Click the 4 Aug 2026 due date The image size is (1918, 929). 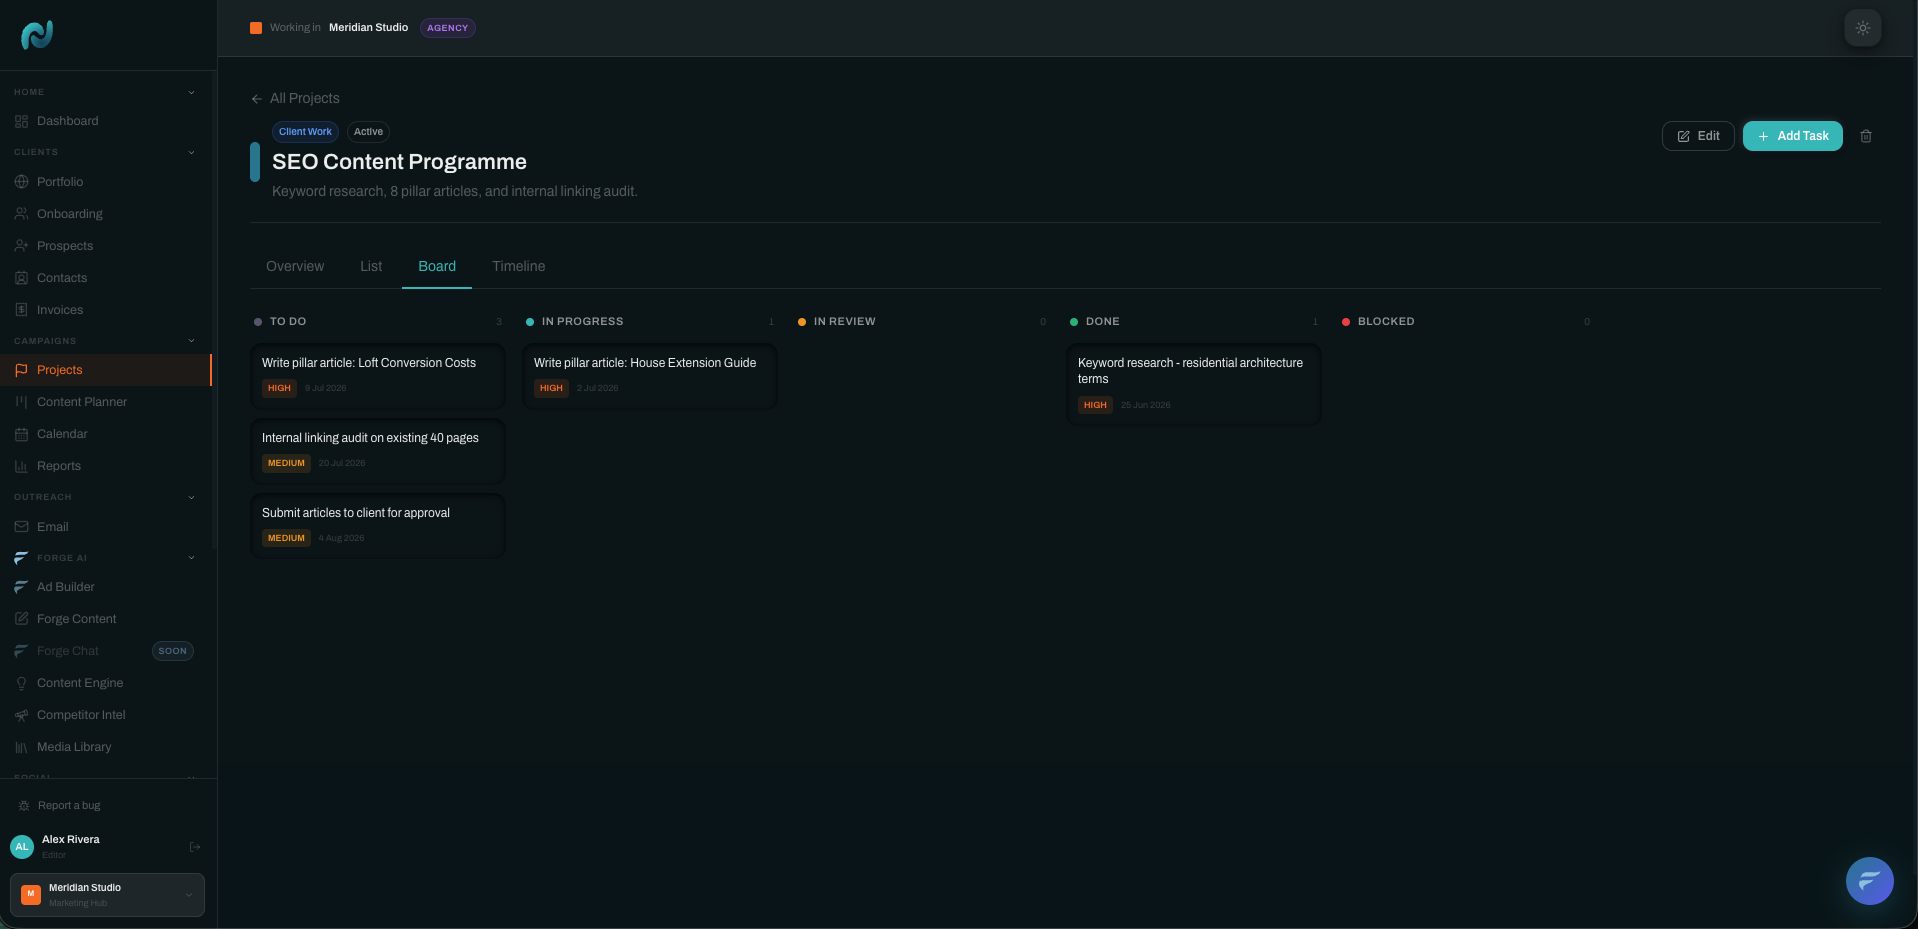(342, 538)
